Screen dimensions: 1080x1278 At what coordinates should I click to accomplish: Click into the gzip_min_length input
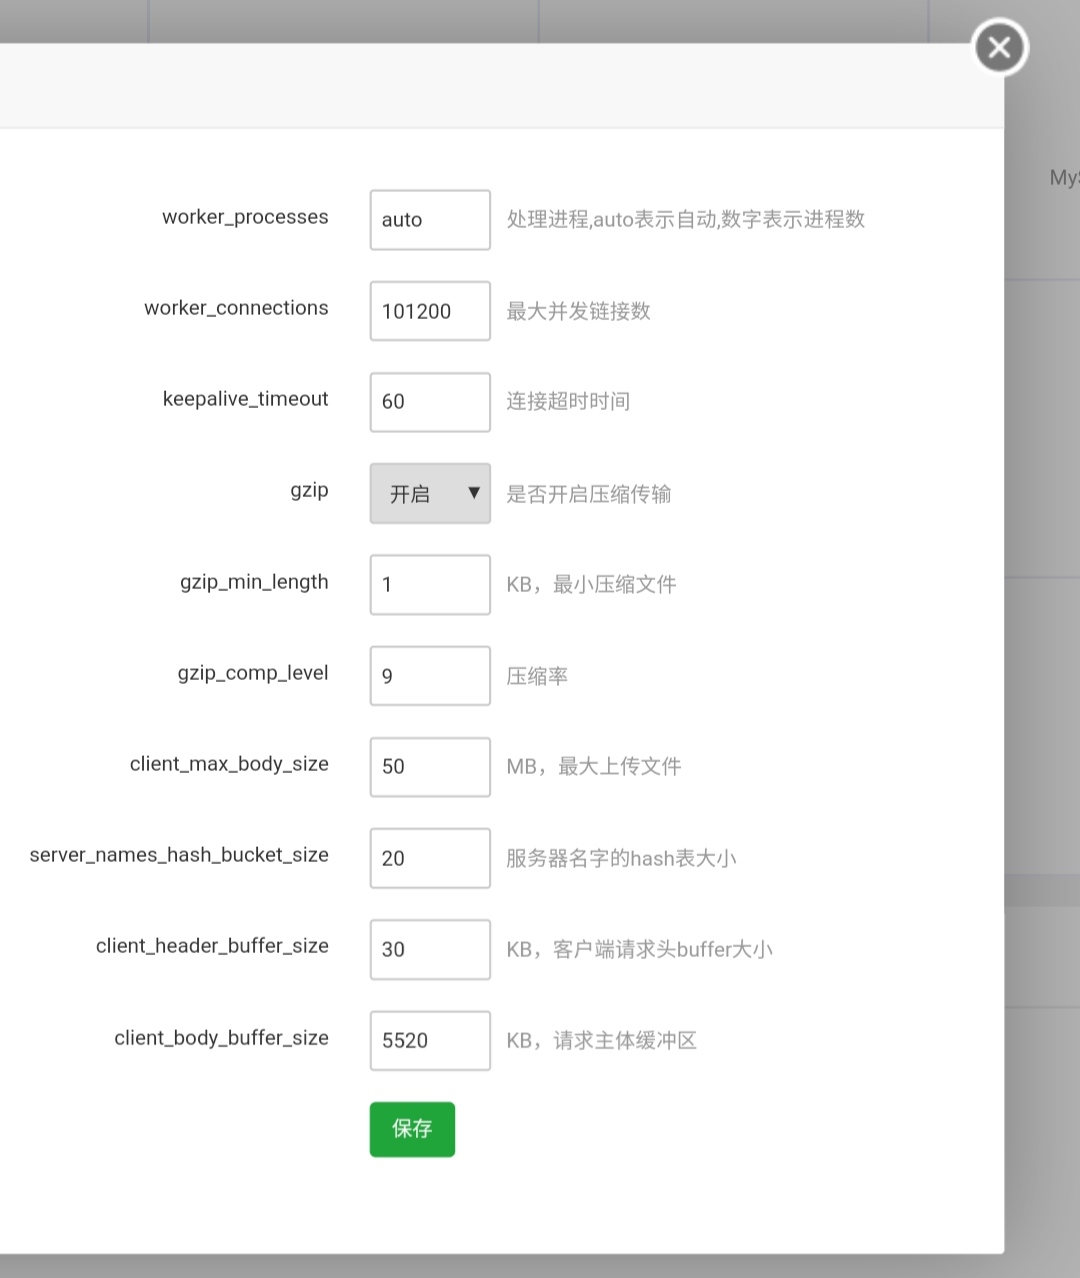pos(430,585)
